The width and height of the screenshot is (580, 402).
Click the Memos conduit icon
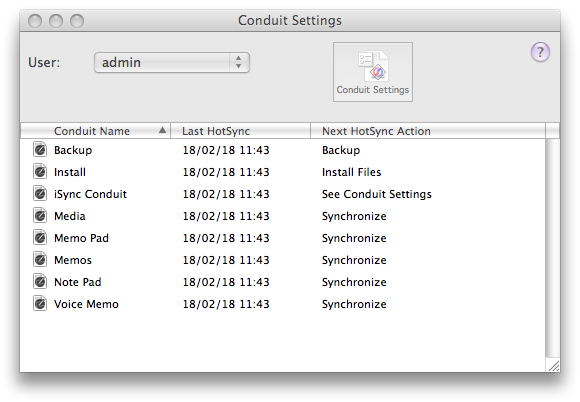(40, 260)
